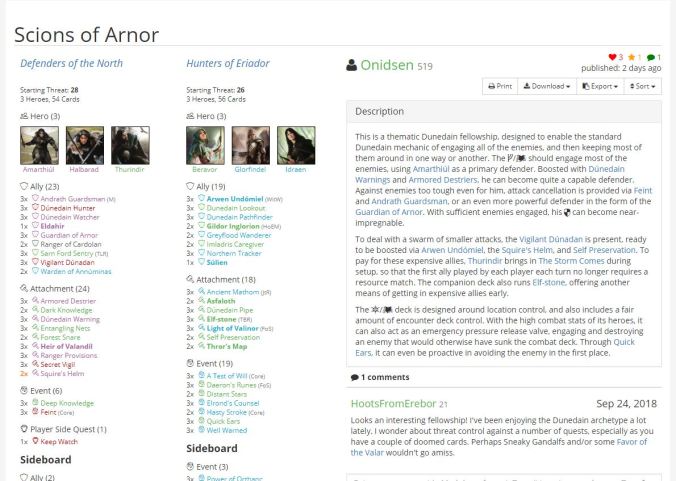Click the Scions of Arnor title
Viewport: 676px width, 481px height.
[x=87, y=35]
